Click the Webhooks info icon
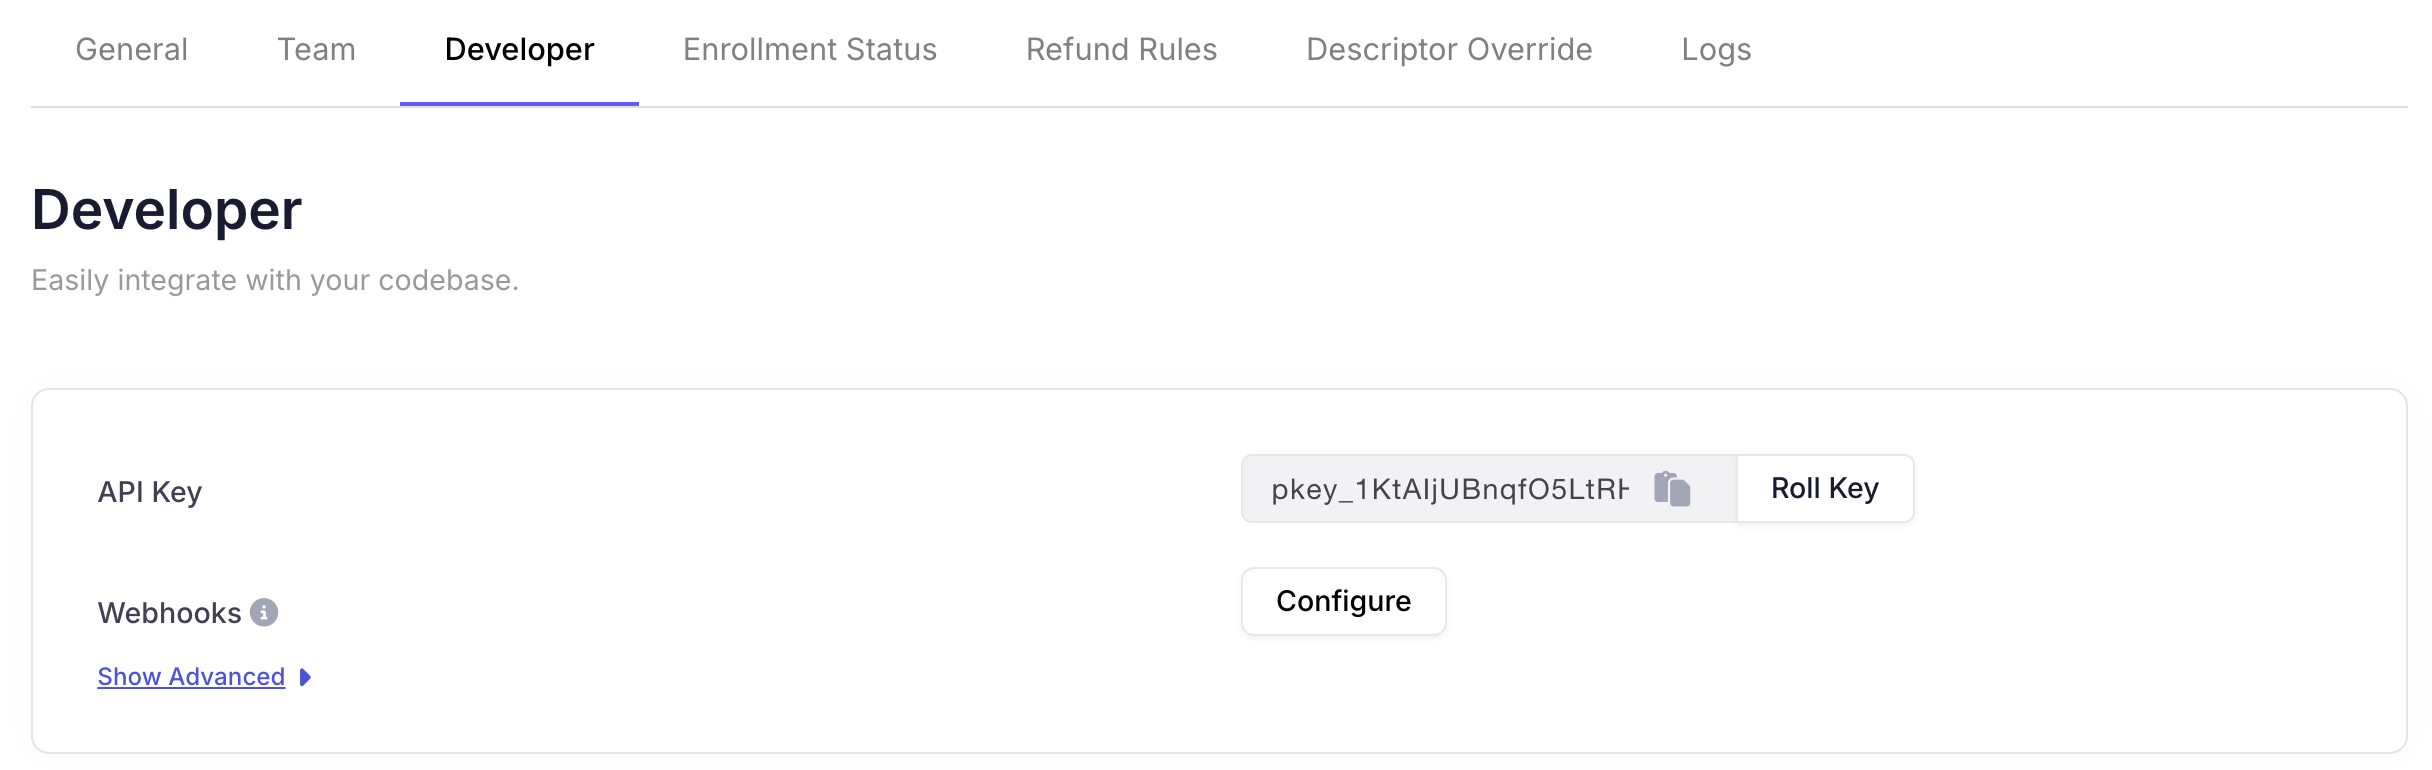The width and height of the screenshot is (2432, 770). pos(264,612)
